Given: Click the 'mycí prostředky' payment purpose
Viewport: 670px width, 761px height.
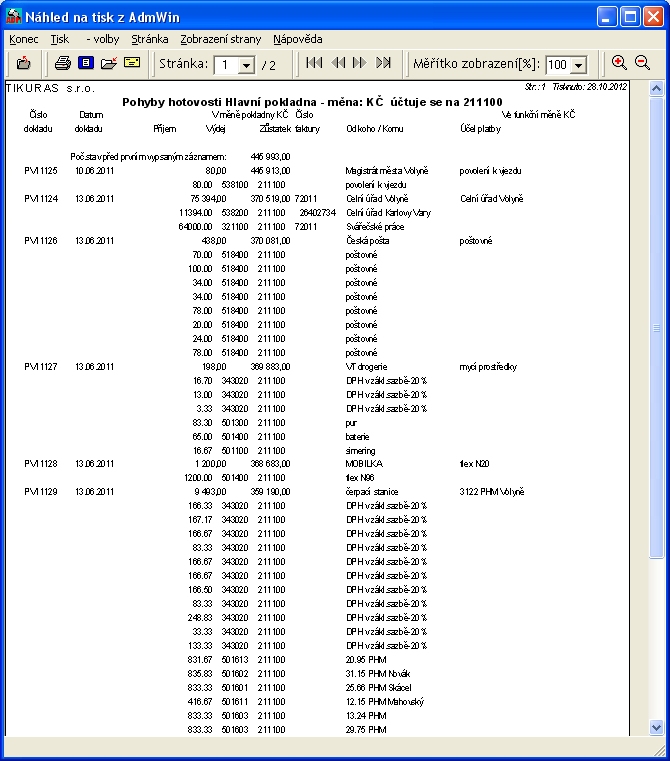Looking at the screenshot, I should tap(488, 367).
